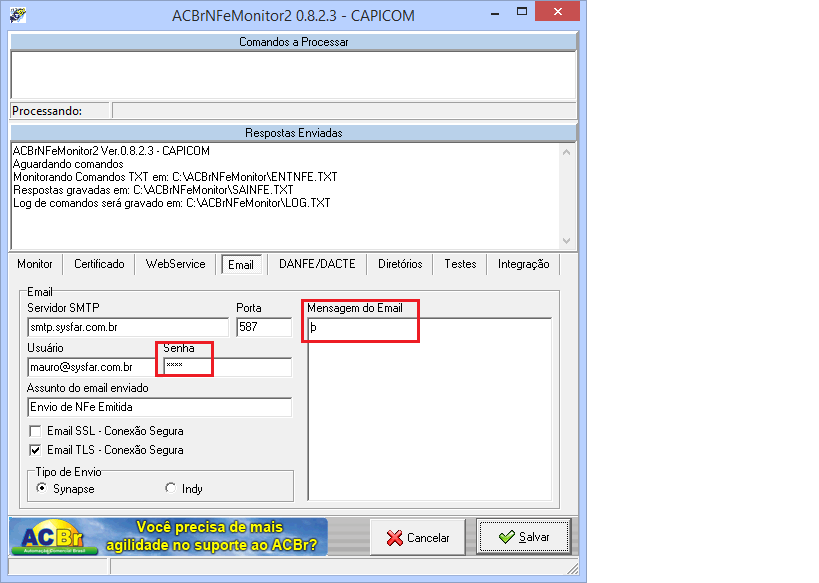Click the 'Log de comandos será gravado em' line
This screenshot has width=819, height=583.
tap(171, 203)
